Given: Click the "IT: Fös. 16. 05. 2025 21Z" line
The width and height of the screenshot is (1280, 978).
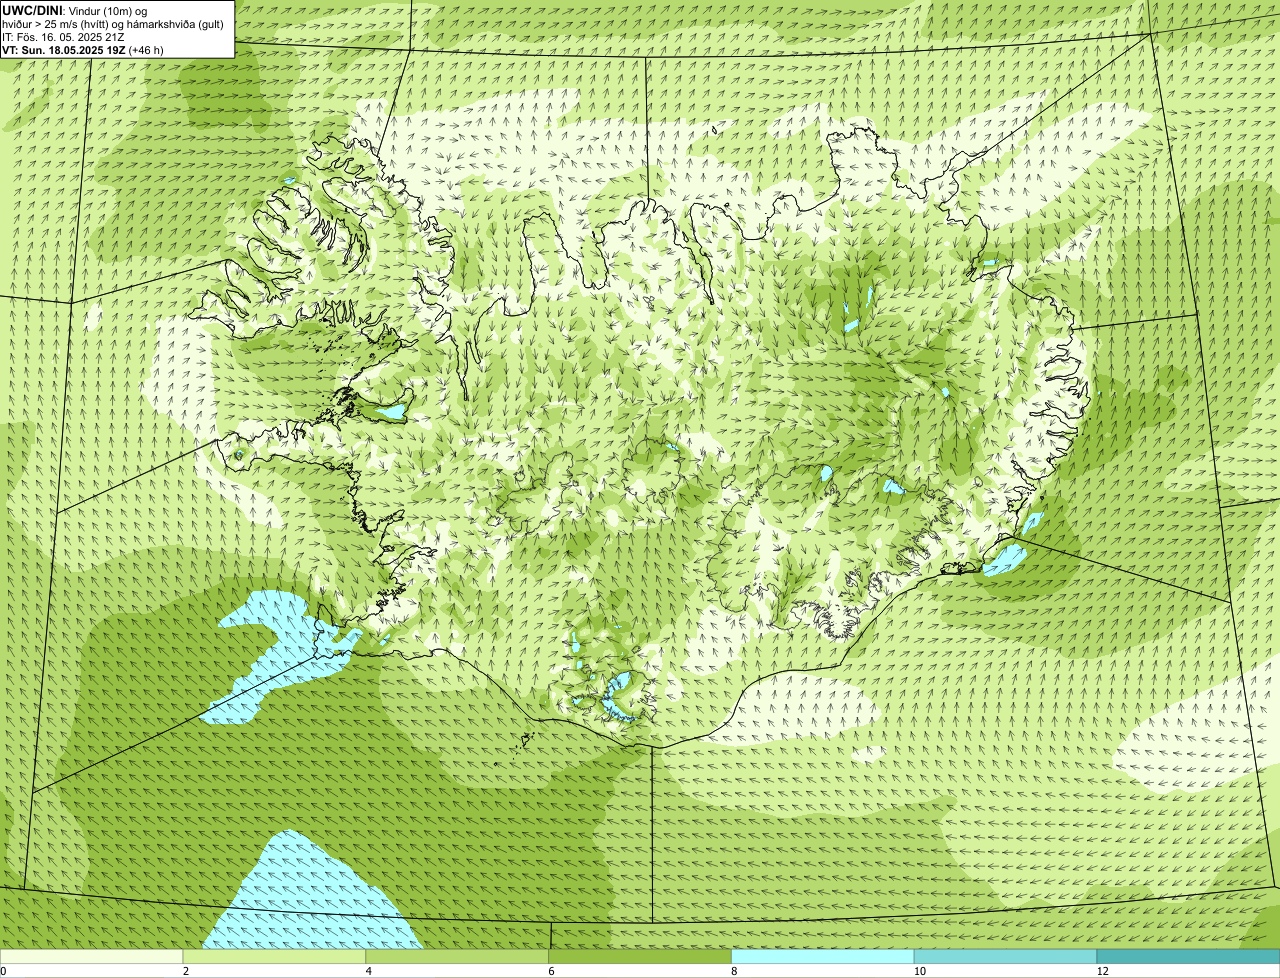Looking at the screenshot, I should [63, 37].
